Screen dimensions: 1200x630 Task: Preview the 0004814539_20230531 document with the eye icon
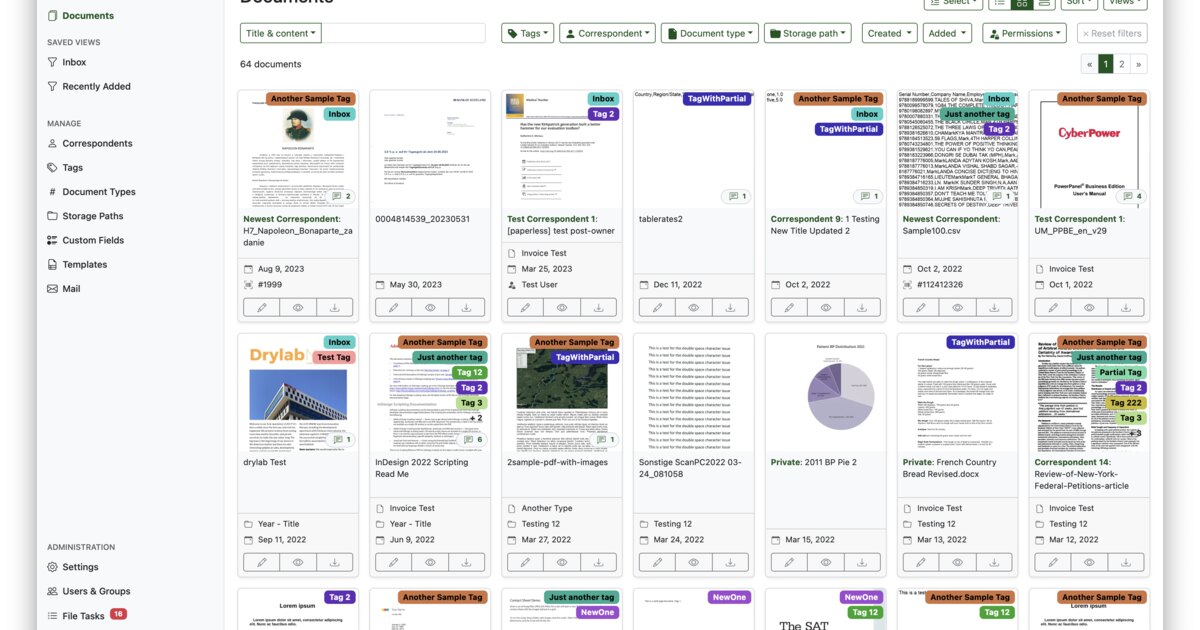(x=430, y=308)
